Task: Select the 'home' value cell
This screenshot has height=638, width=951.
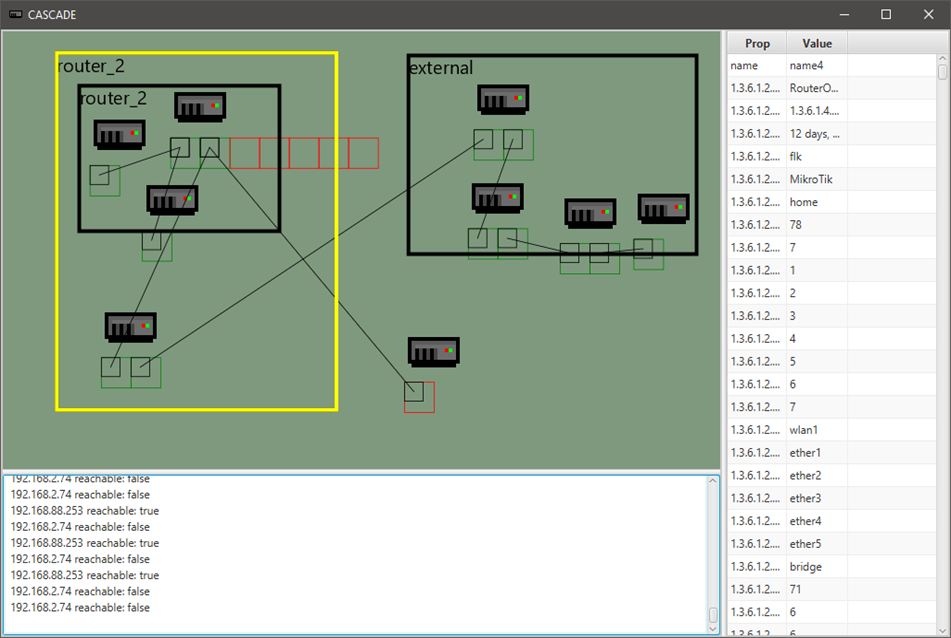Action: point(816,202)
